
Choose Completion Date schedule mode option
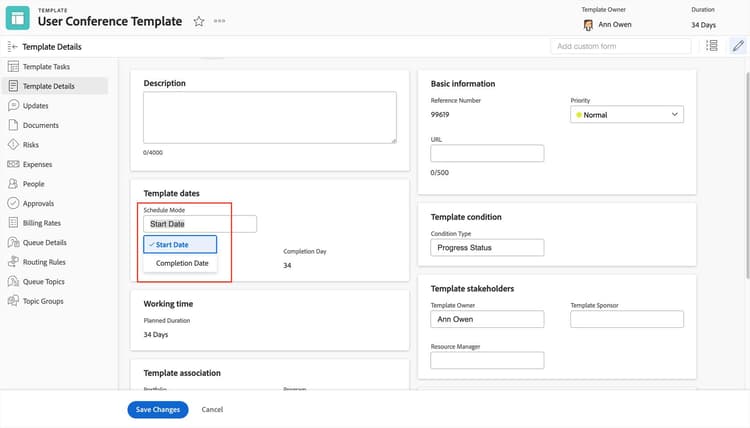[182, 263]
